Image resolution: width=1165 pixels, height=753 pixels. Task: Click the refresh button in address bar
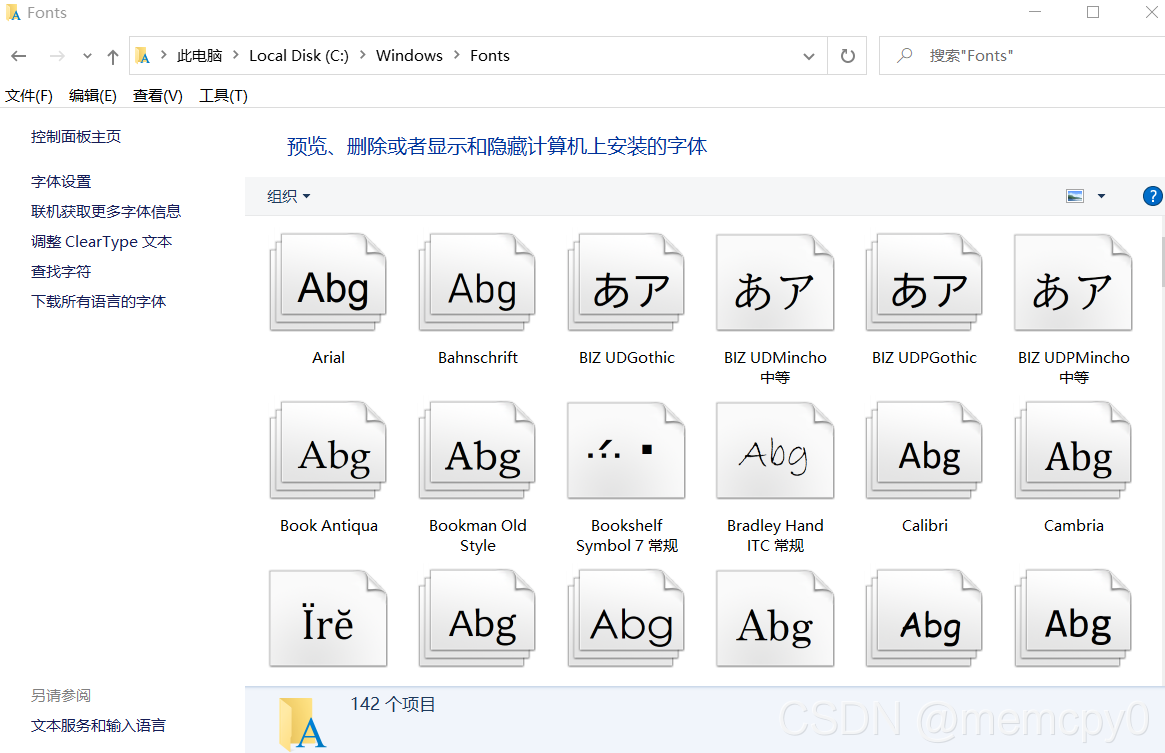tap(847, 56)
